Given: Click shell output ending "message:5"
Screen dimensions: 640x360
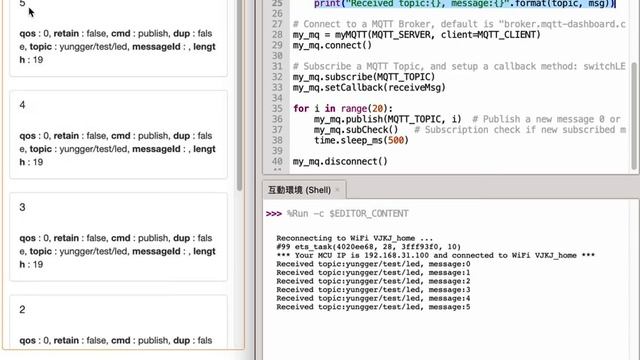Looking at the screenshot, I should (373, 307).
